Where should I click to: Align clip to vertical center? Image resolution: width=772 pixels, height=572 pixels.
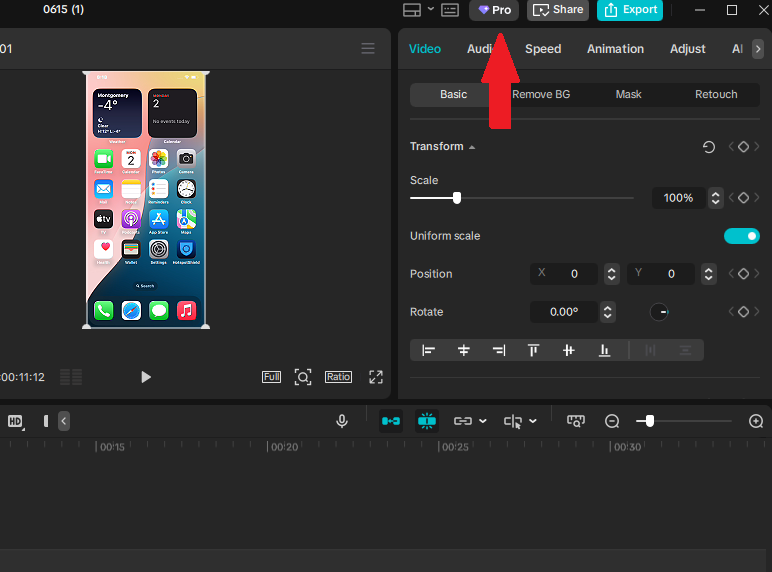click(569, 350)
